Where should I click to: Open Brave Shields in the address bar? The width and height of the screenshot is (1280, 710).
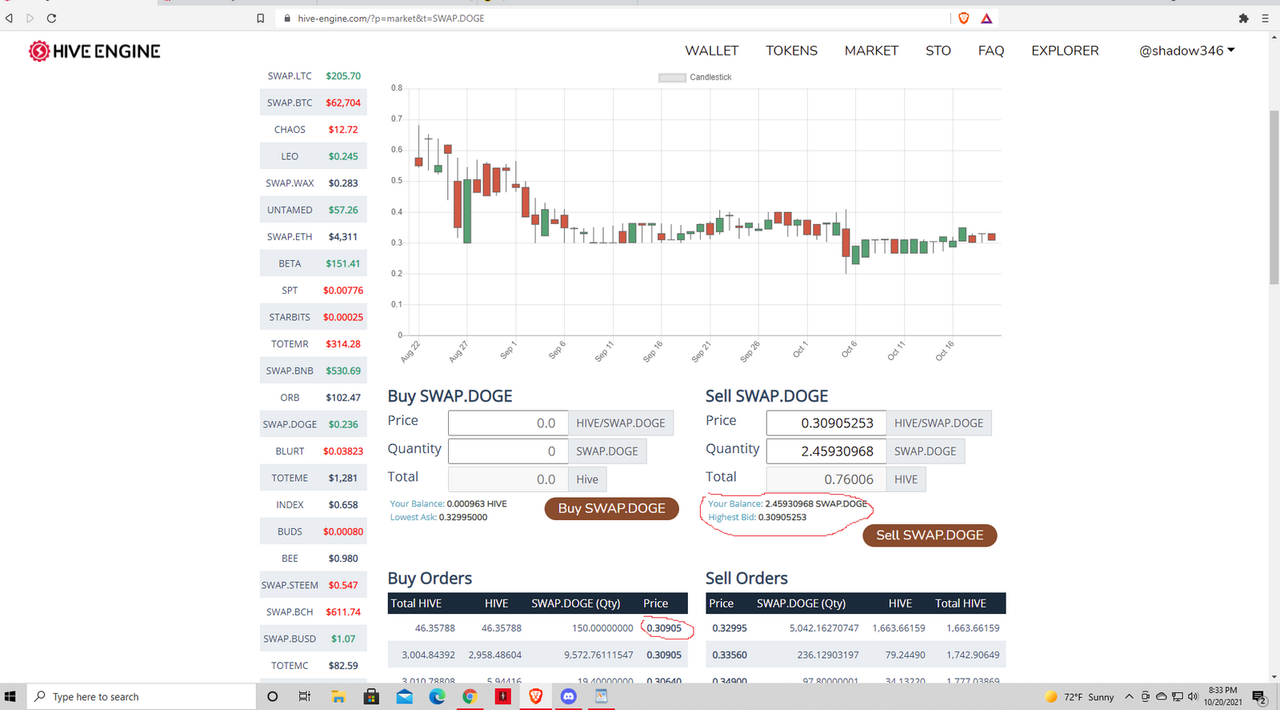[963, 18]
